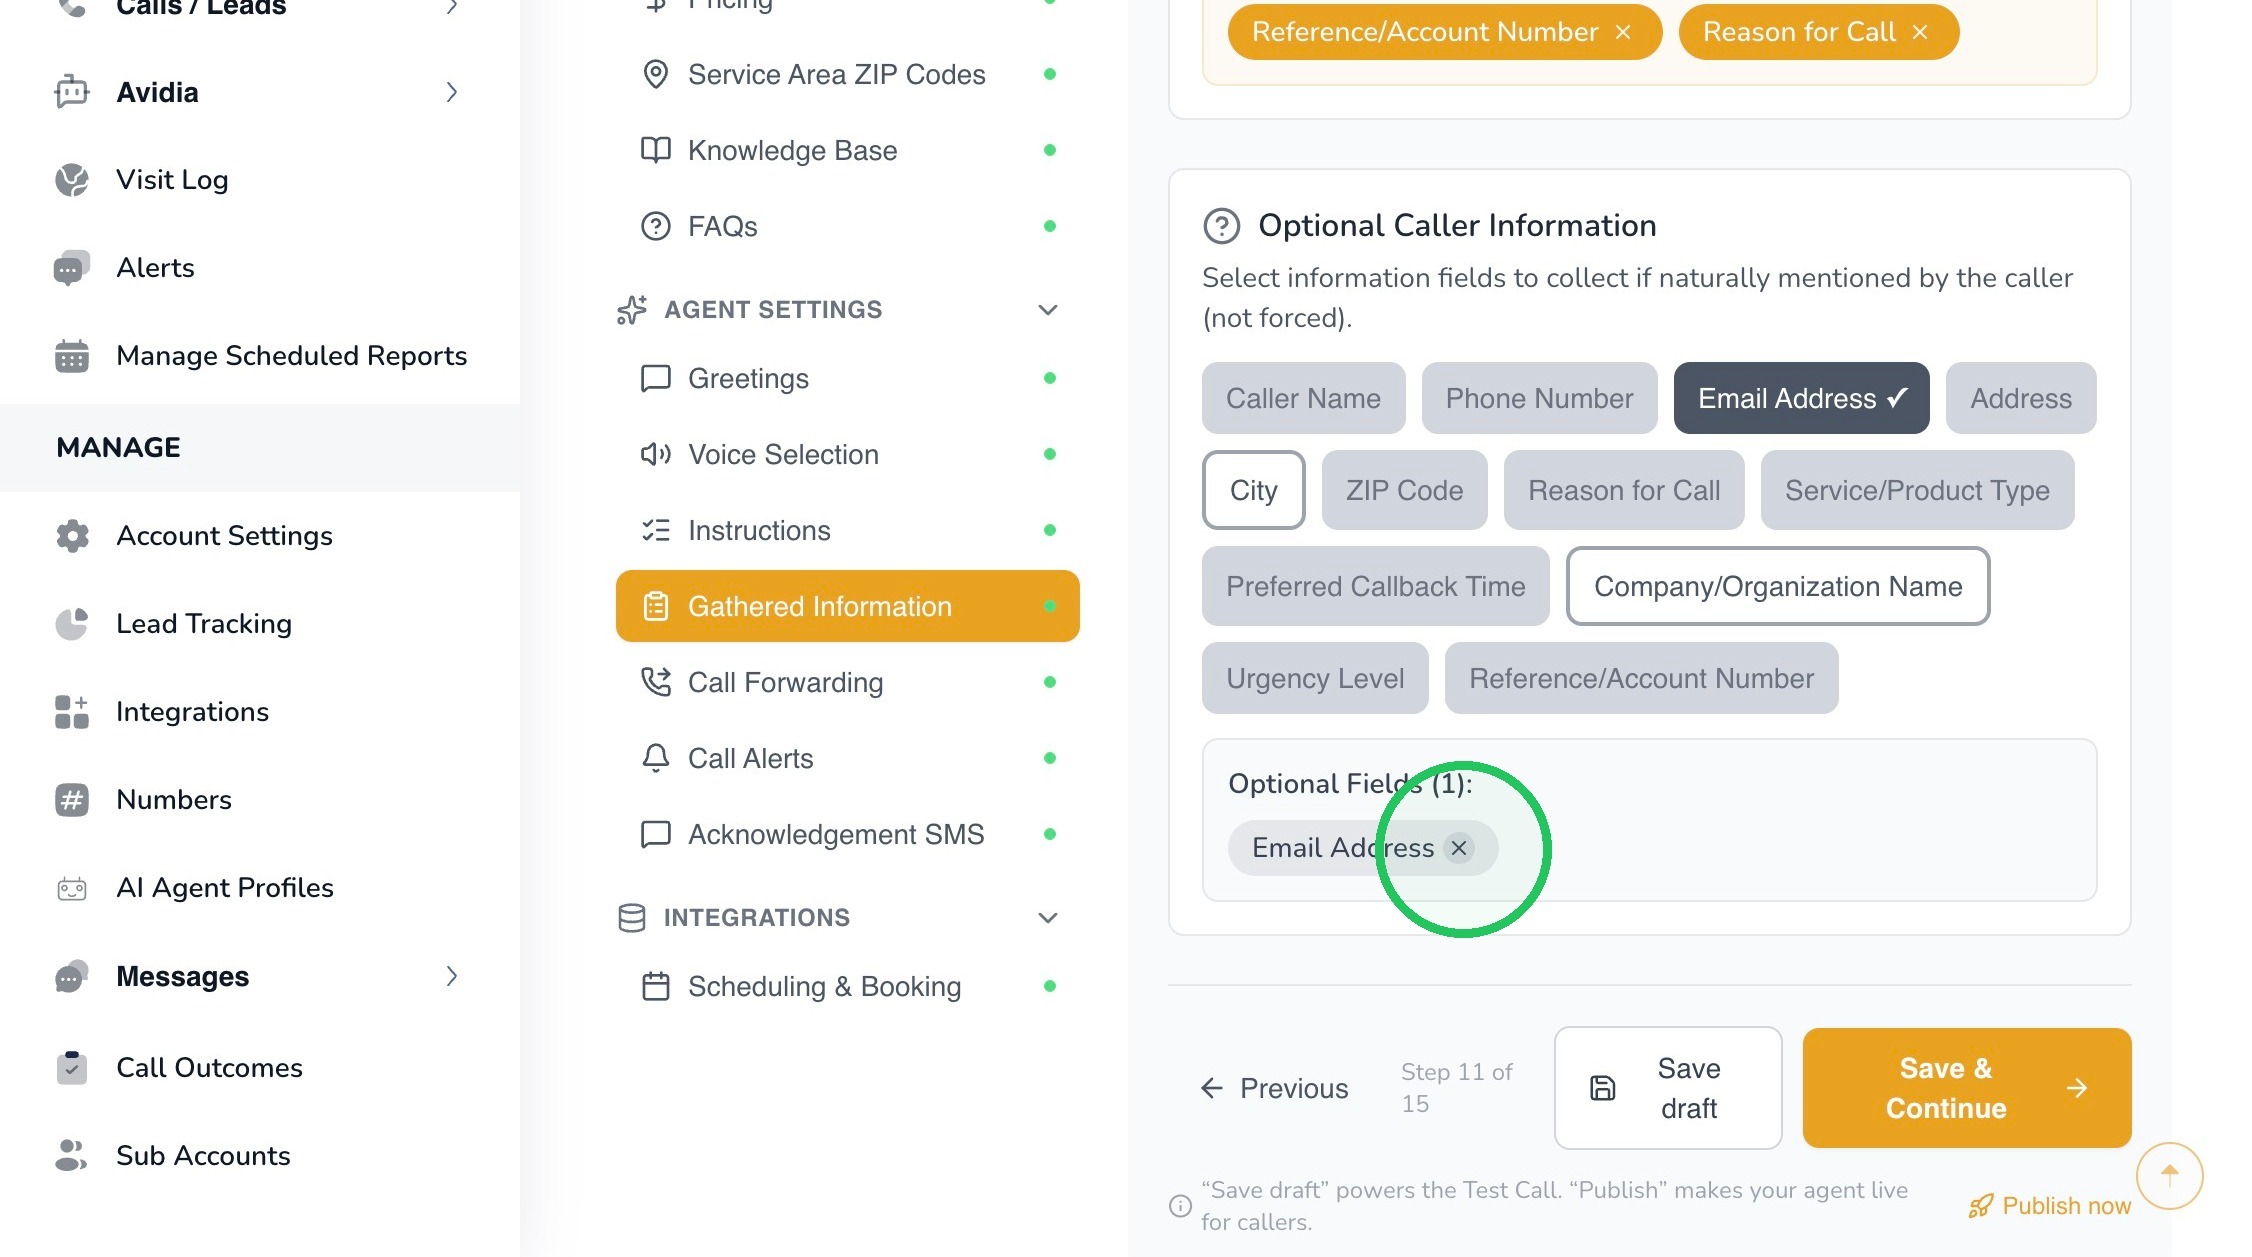Open the Instructions settings page
Viewport: 2252px width, 1257px height.
(847, 530)
